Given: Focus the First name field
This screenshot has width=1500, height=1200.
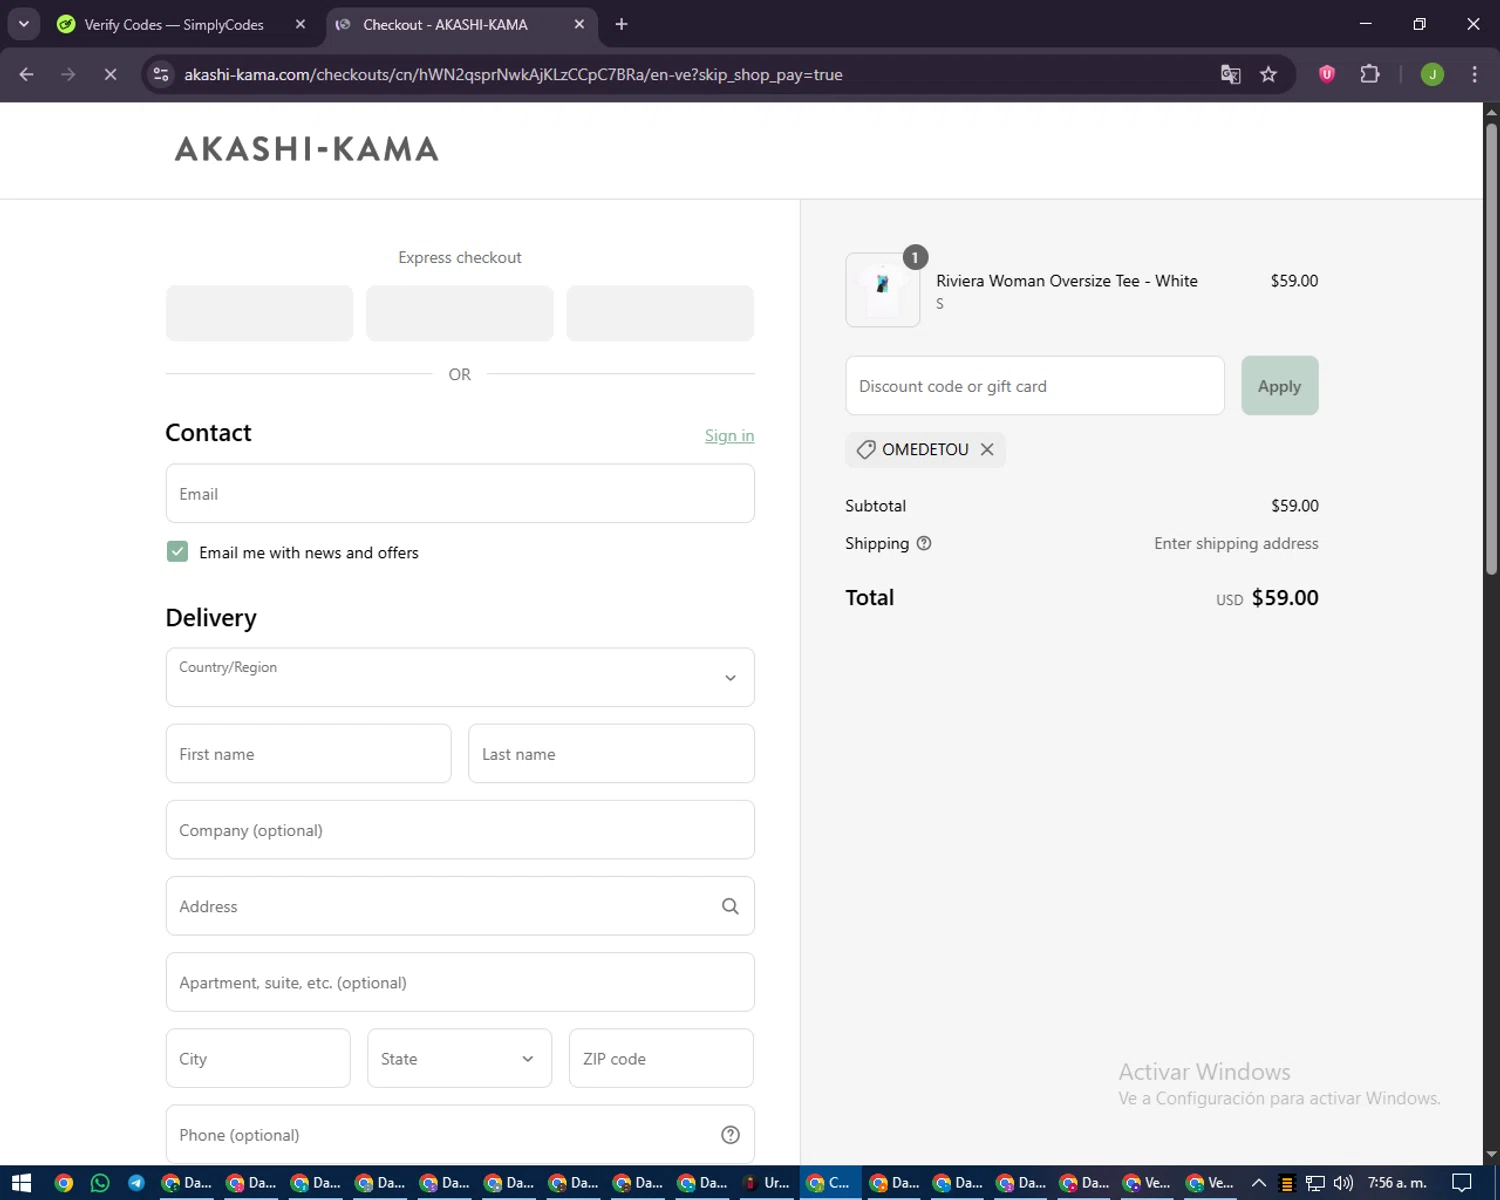Looking at the screenshot, I should point(308,753).
